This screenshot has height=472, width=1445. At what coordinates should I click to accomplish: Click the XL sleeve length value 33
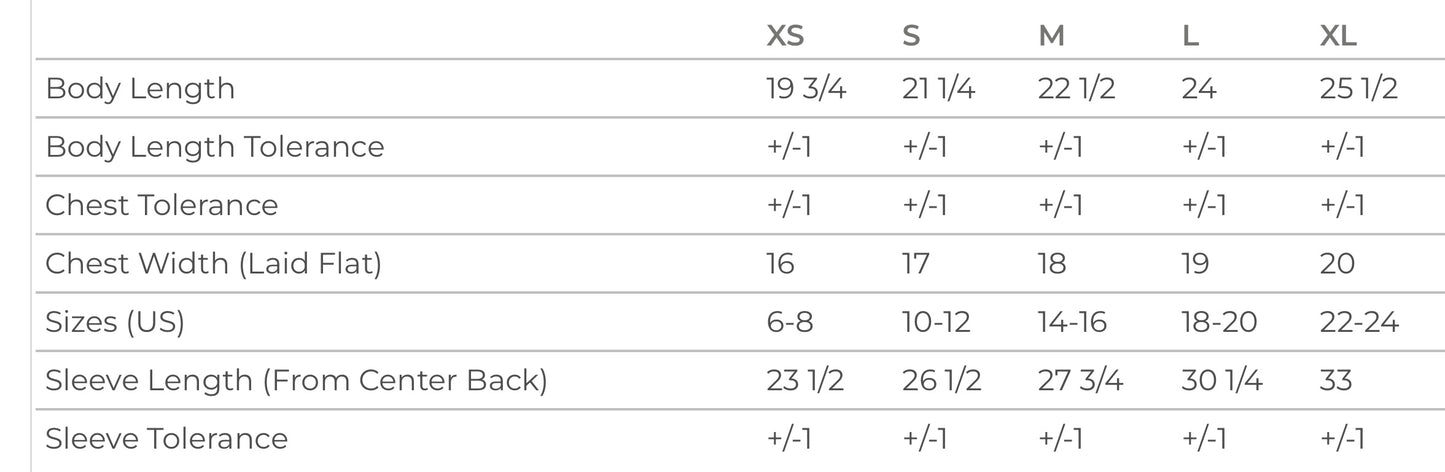click(x=1336, y=380)
